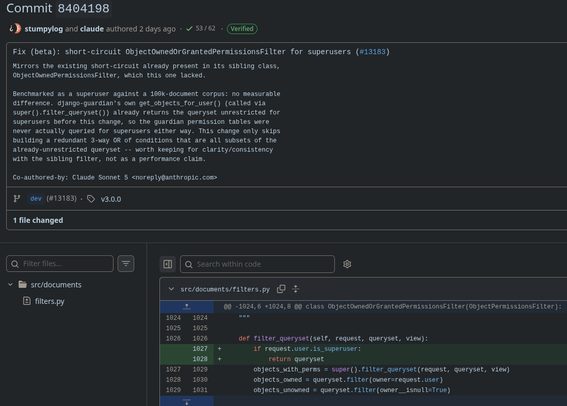Image resolution: width=567 pixels, height=406 pixels.
Task: Click the hunk header @@ -1024,6 +1024,8 text
Action: [392, 307]
